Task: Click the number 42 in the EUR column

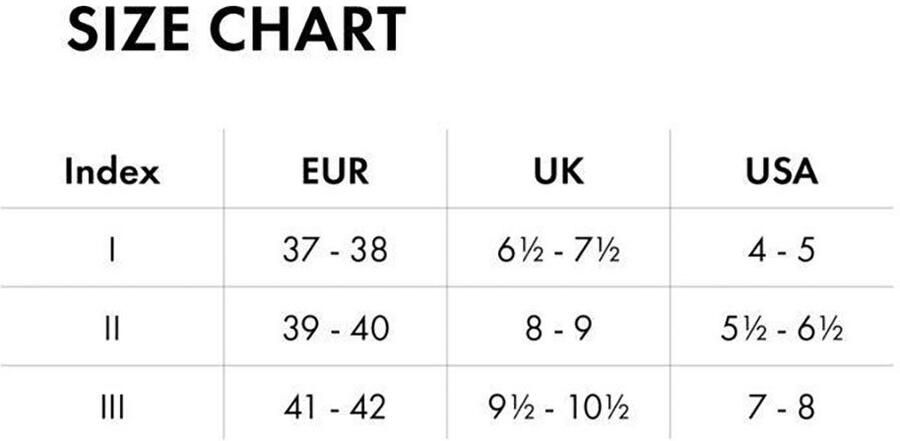Action: (367, 407)
